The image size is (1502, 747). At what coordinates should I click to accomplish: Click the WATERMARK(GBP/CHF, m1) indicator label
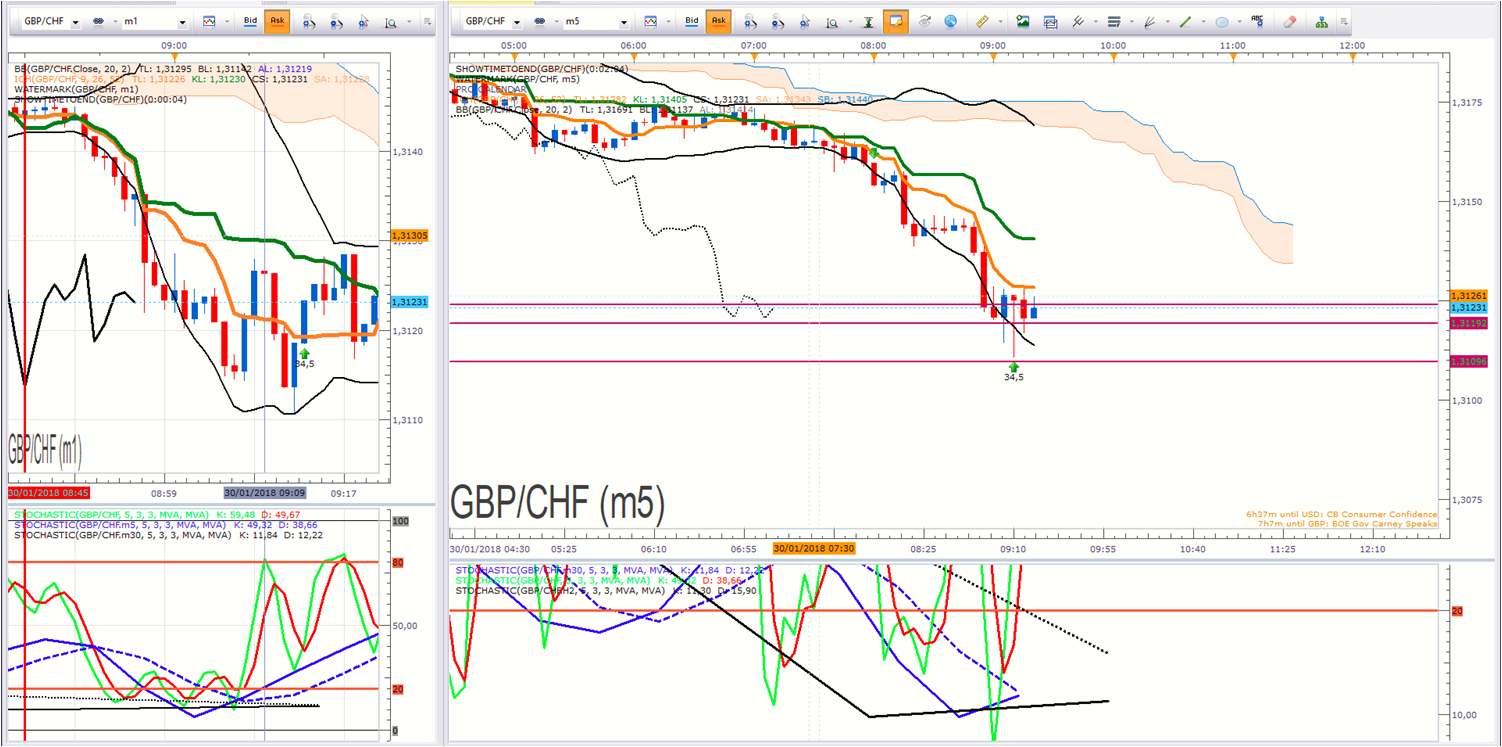point(77,89)
